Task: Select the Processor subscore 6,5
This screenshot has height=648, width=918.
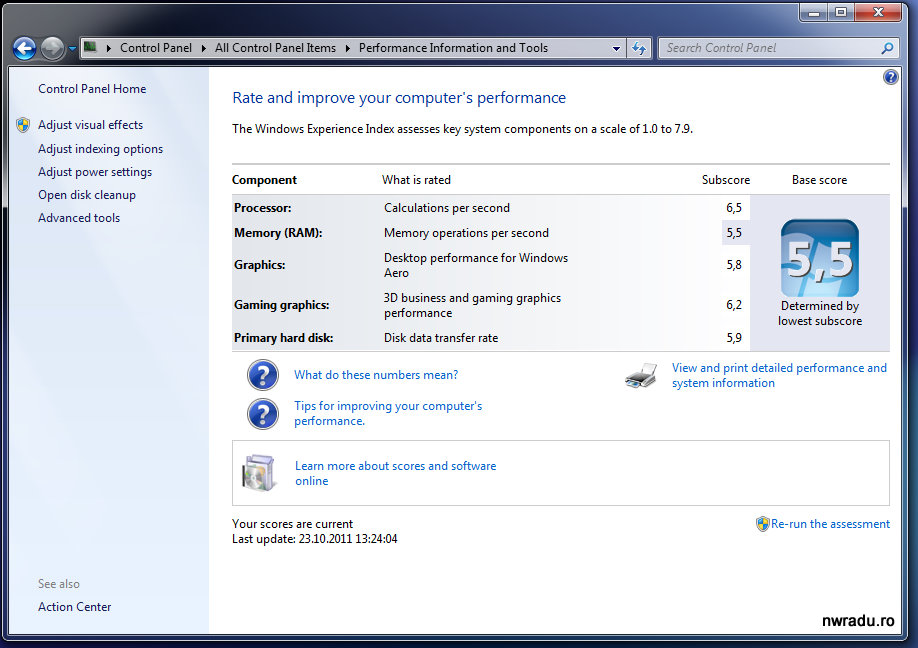Action: pyautogui.click(x=734, y=208)
